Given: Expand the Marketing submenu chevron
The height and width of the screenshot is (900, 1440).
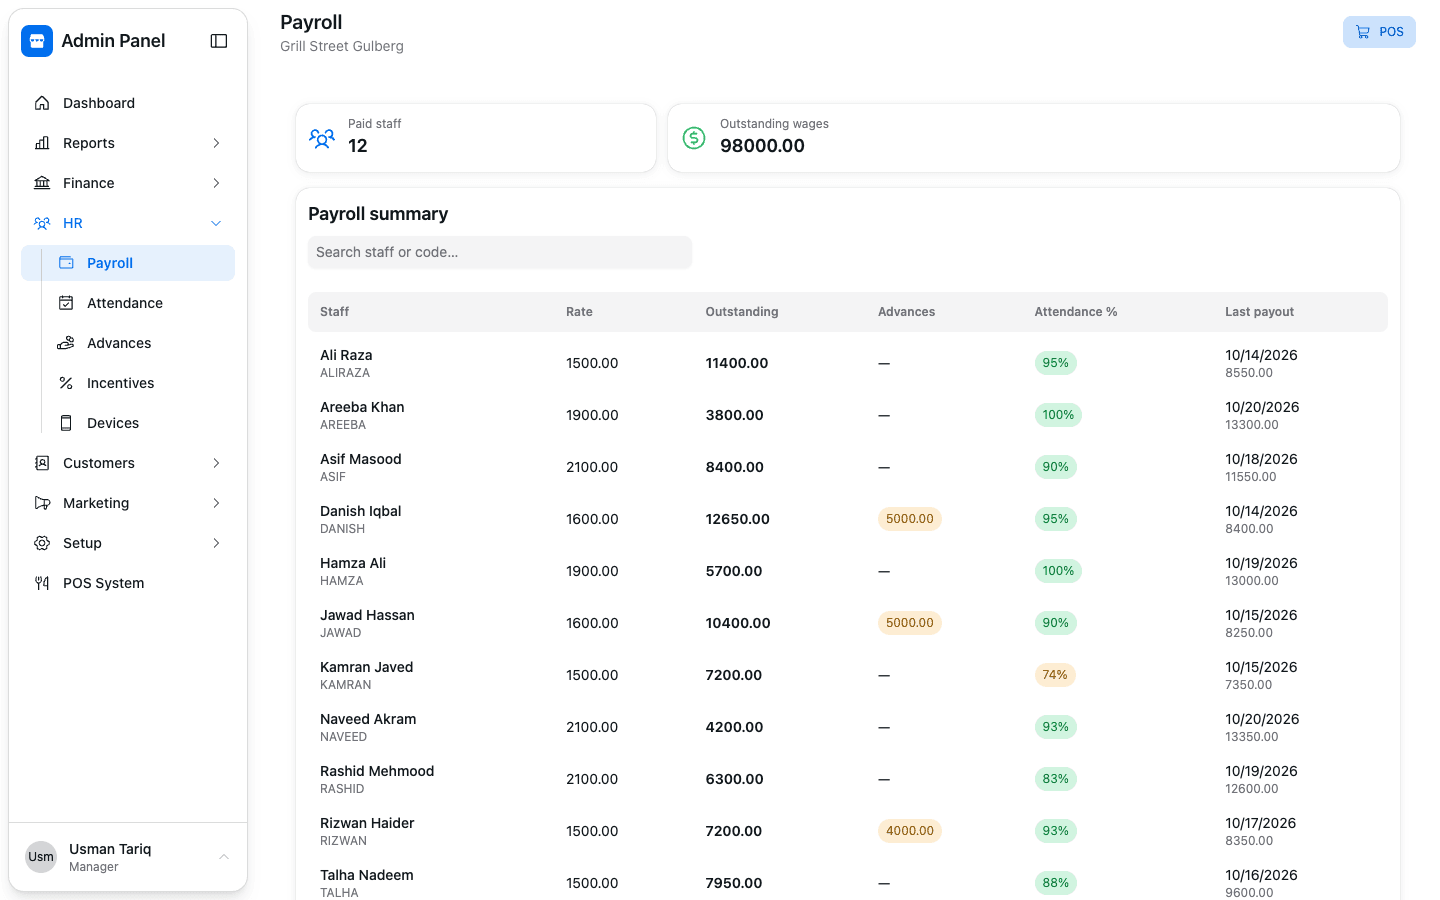Looking at the screenshot, I should pos(216,503).
